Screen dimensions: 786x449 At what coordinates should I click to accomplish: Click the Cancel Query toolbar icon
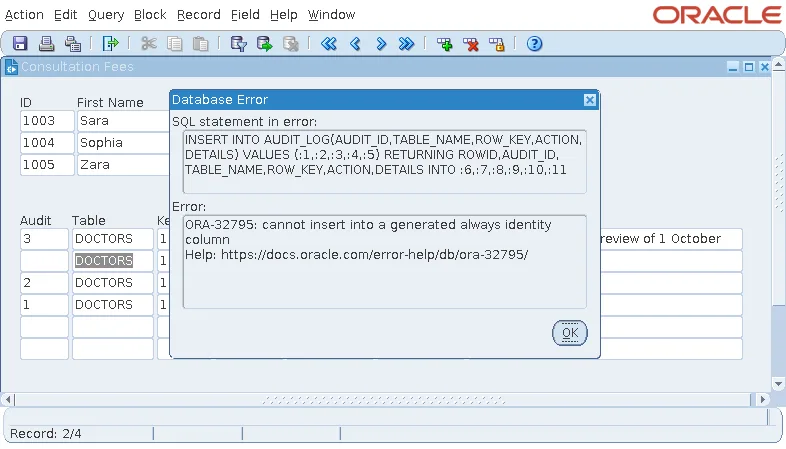click(x=291, y=44)
